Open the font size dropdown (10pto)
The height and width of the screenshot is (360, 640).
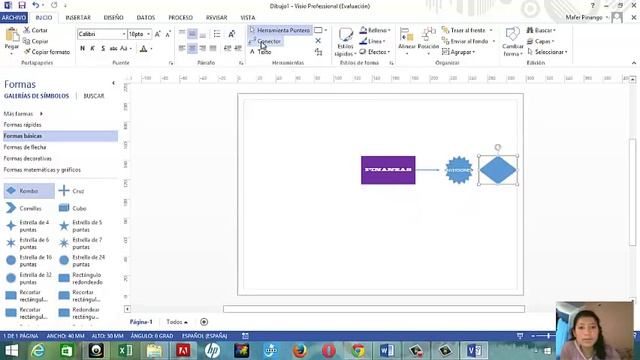149,34
